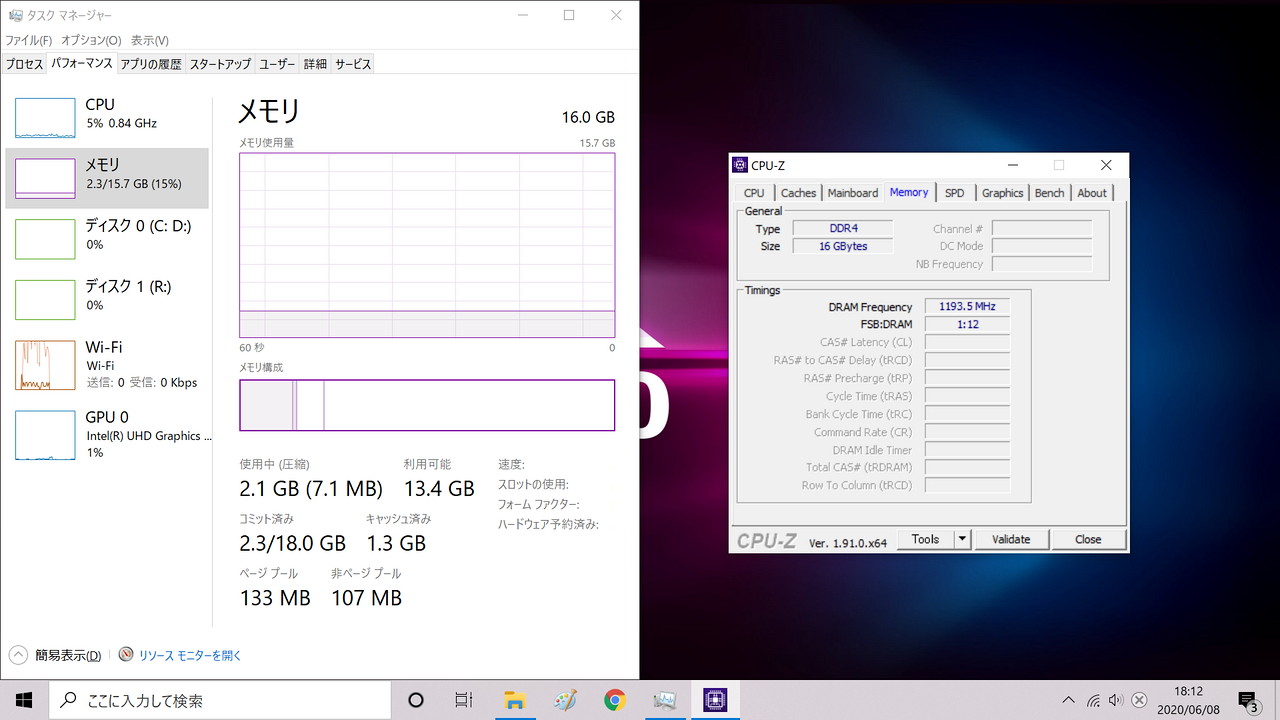
Task: Click the DRAM Frequency value field
Action: click(967, 307)
